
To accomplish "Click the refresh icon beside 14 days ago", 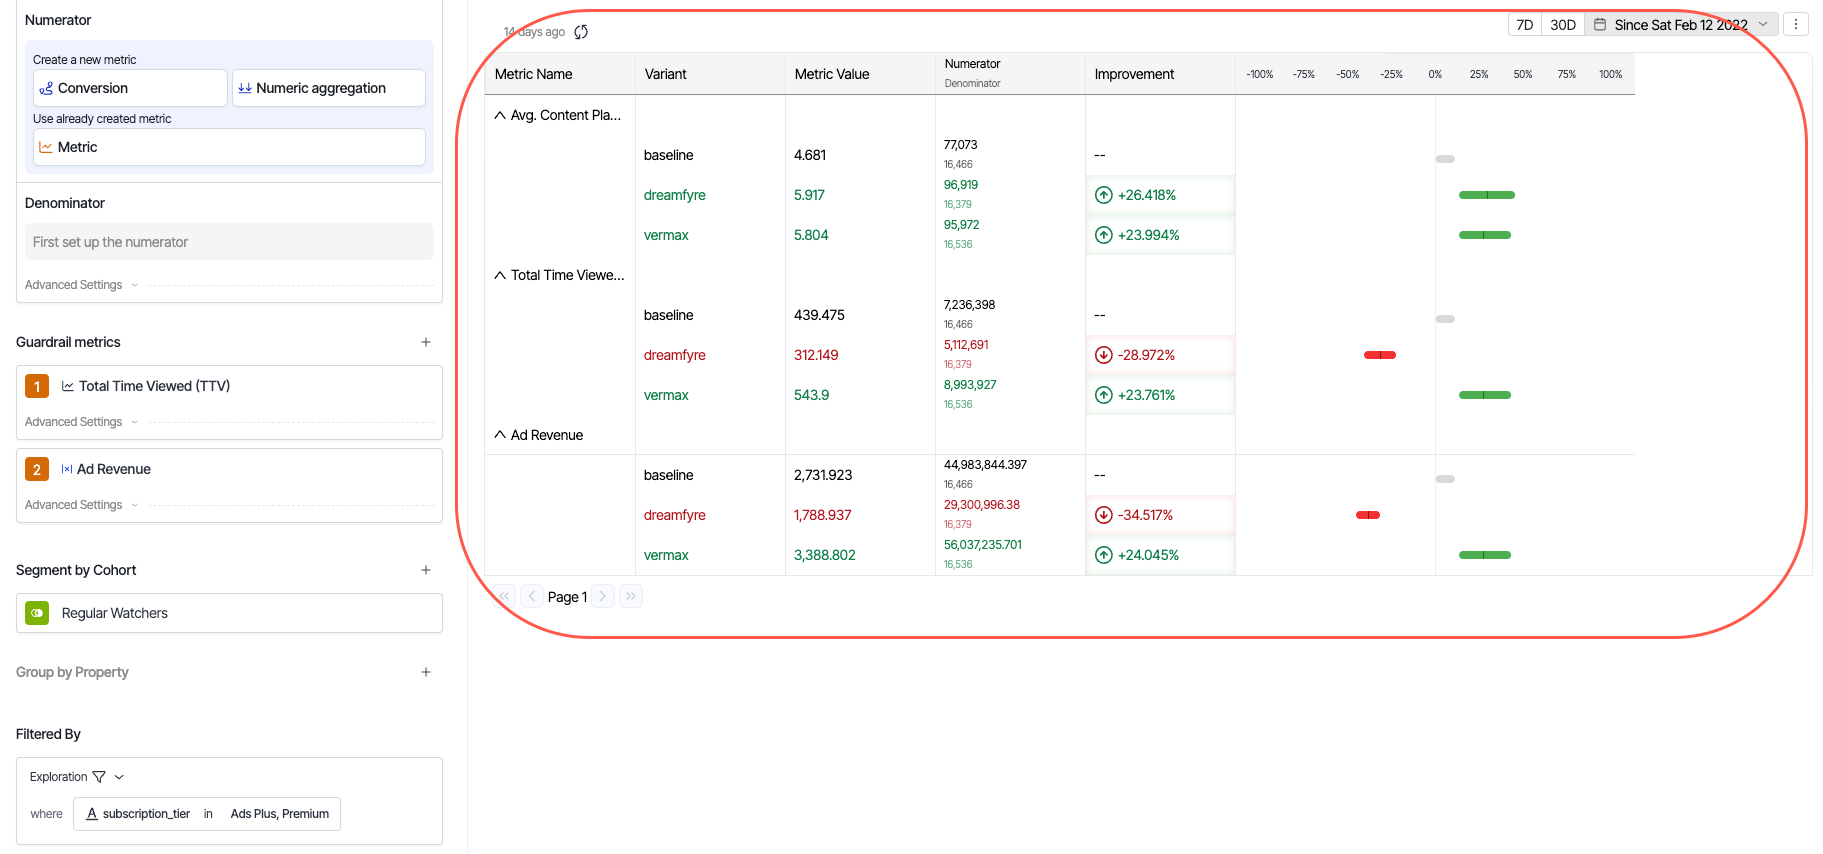I will pyautogui.click(x=581, y=32).
